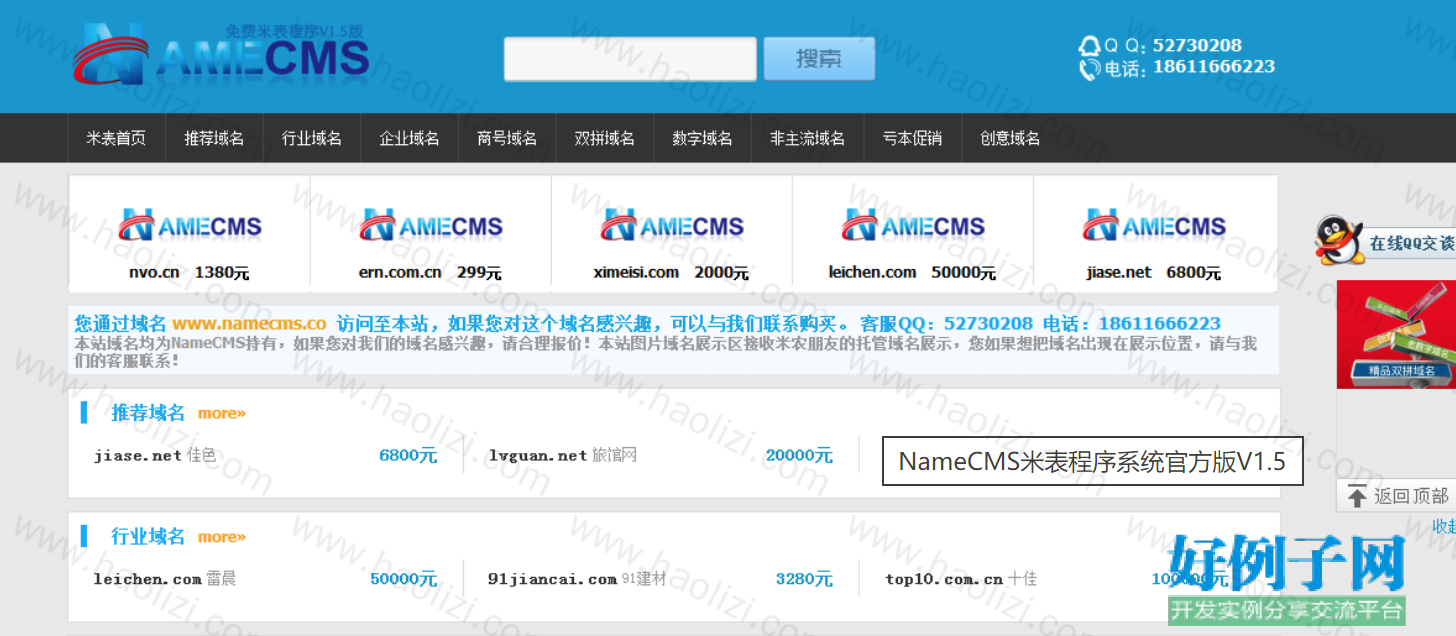1456x636 pixels.
Task: Click the 搜索 search button
Action: coord(819,59)
